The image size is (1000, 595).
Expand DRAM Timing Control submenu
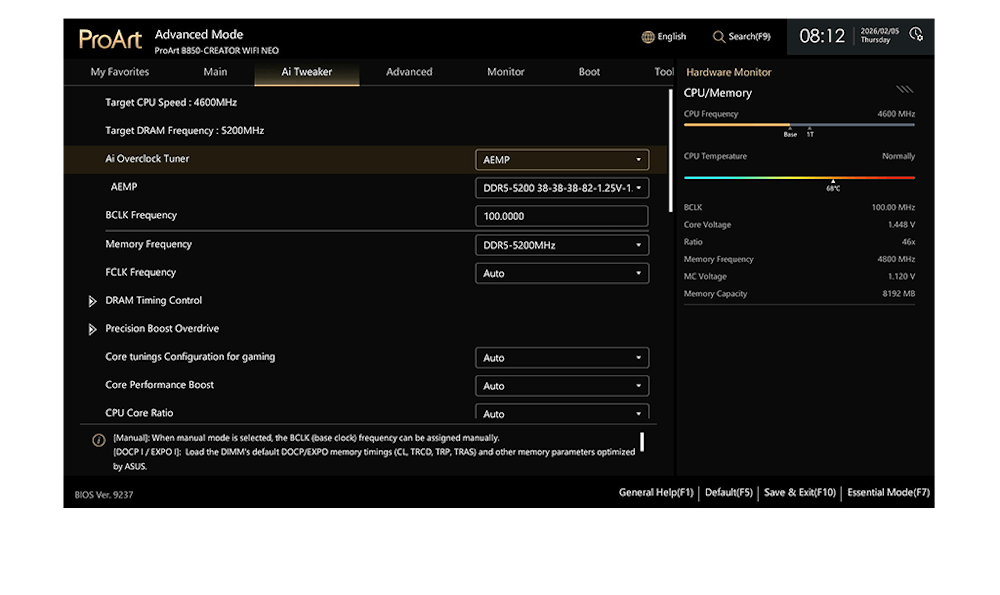pos(92,301)
